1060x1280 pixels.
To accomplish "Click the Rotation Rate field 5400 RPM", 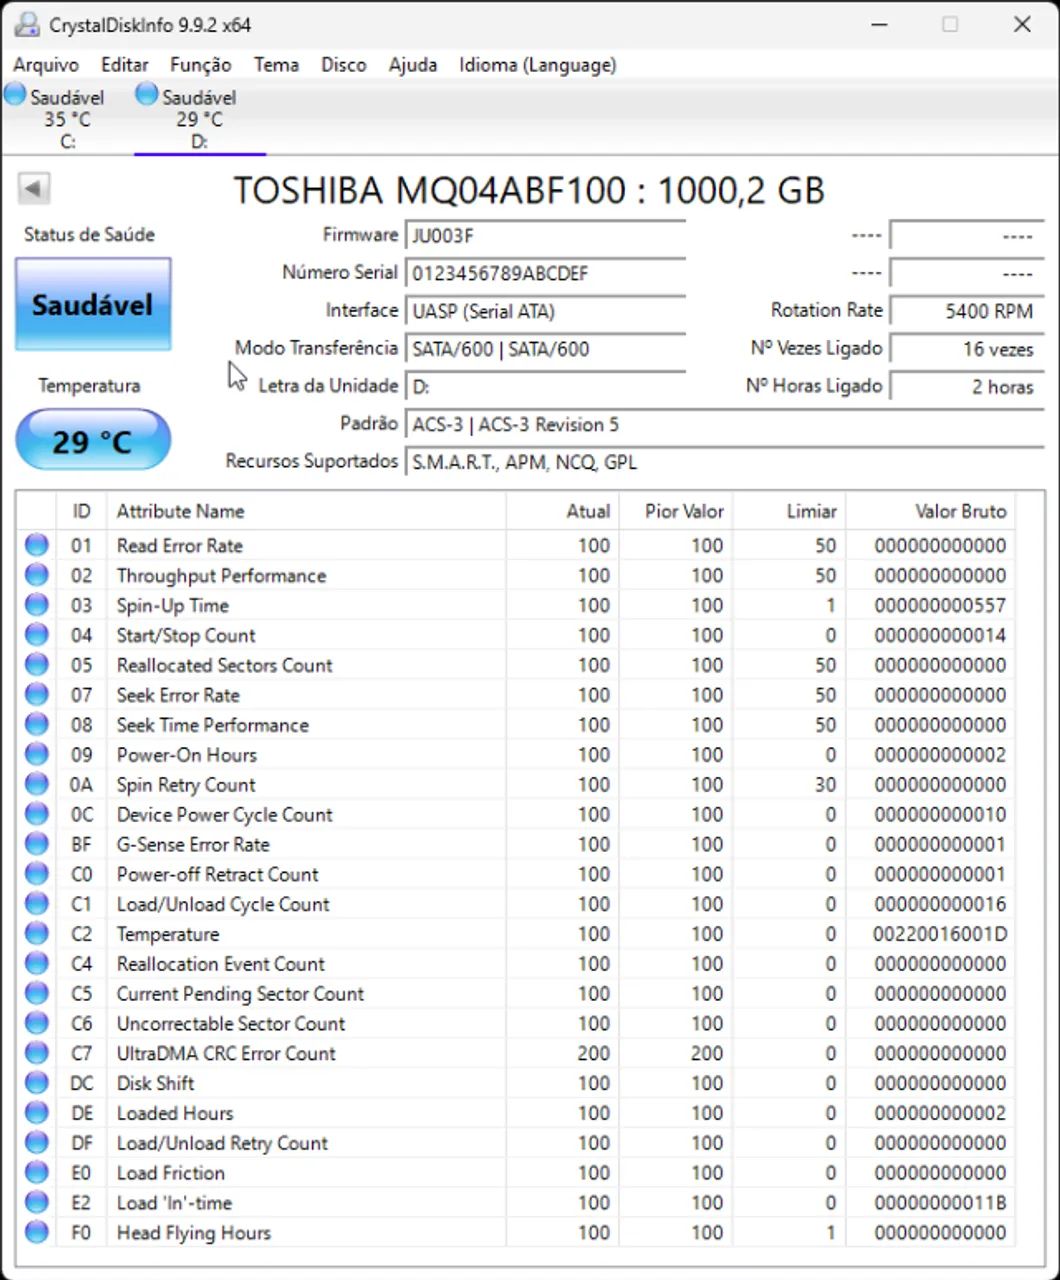I will [966, 311].
